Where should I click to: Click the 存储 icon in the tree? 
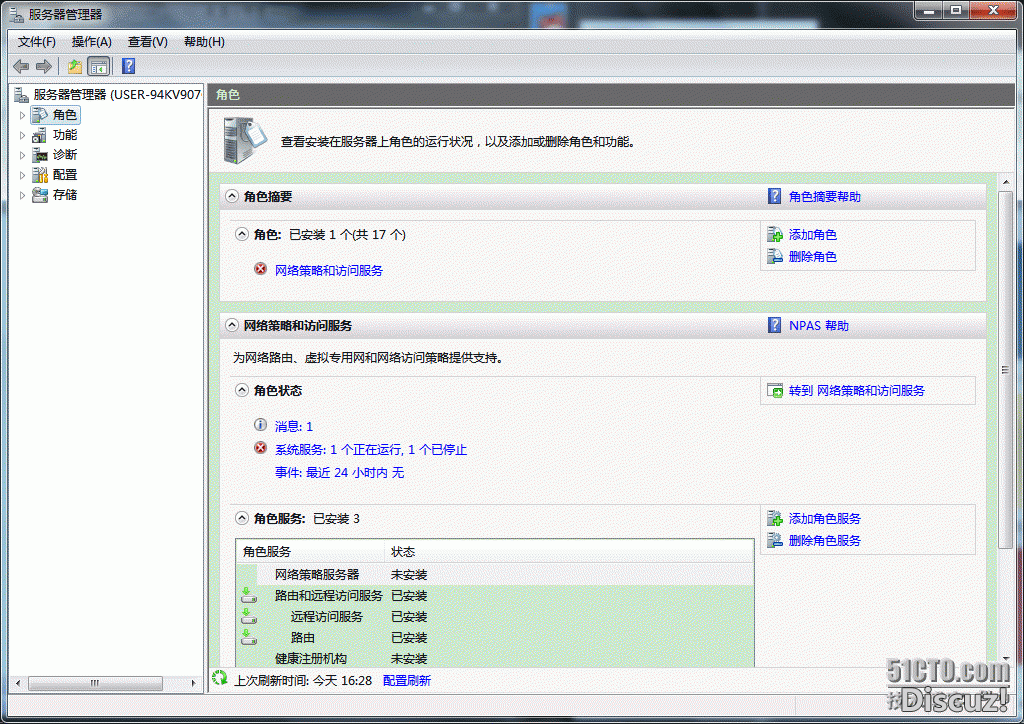click(40, 195)
